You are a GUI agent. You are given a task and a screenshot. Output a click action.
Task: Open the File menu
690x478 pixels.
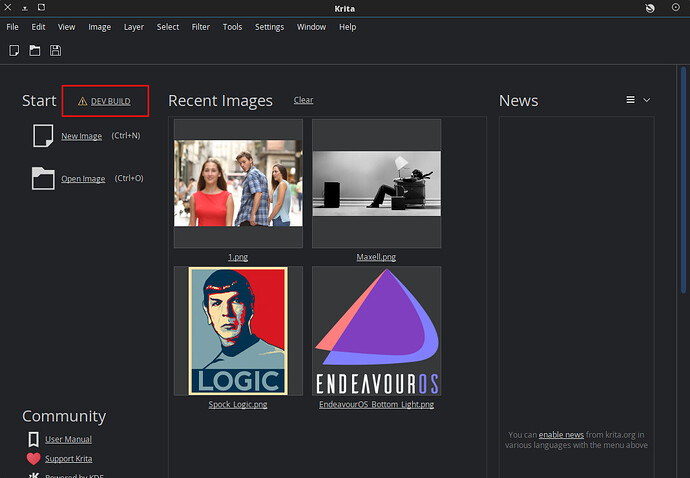(12, 27)
